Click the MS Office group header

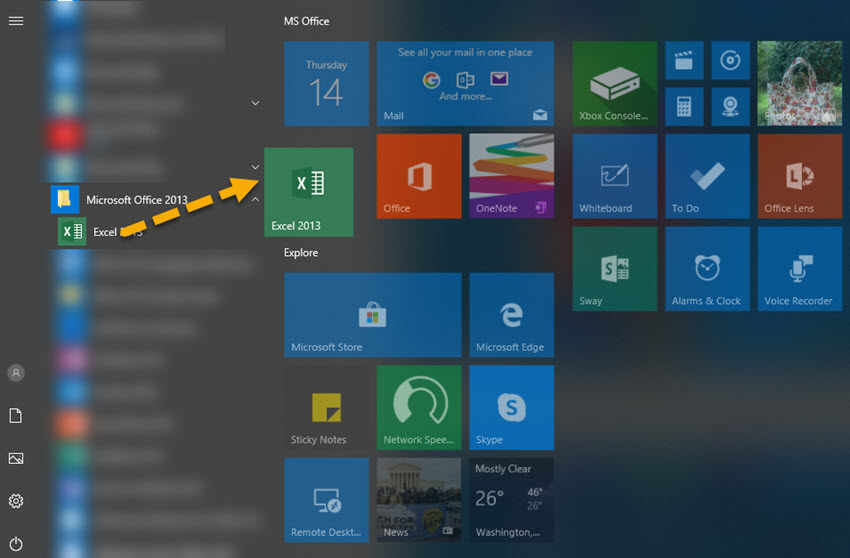306,21
